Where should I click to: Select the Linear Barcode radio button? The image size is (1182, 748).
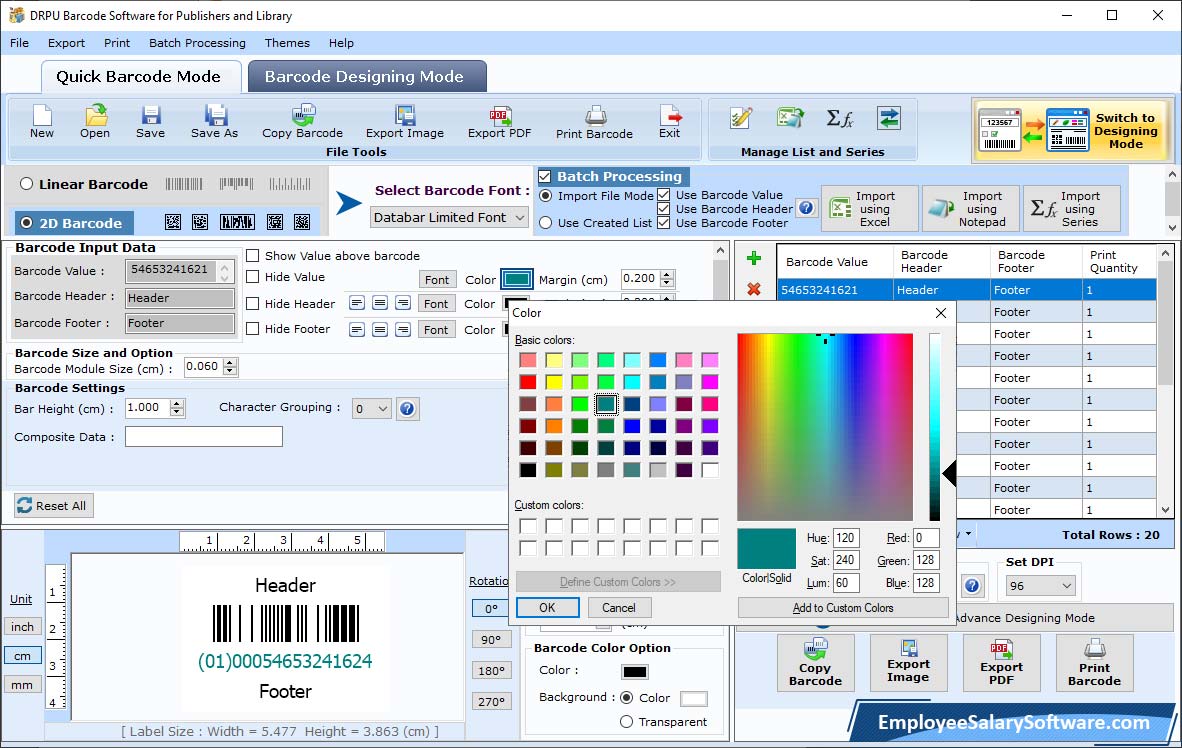(x=26, y=184)
